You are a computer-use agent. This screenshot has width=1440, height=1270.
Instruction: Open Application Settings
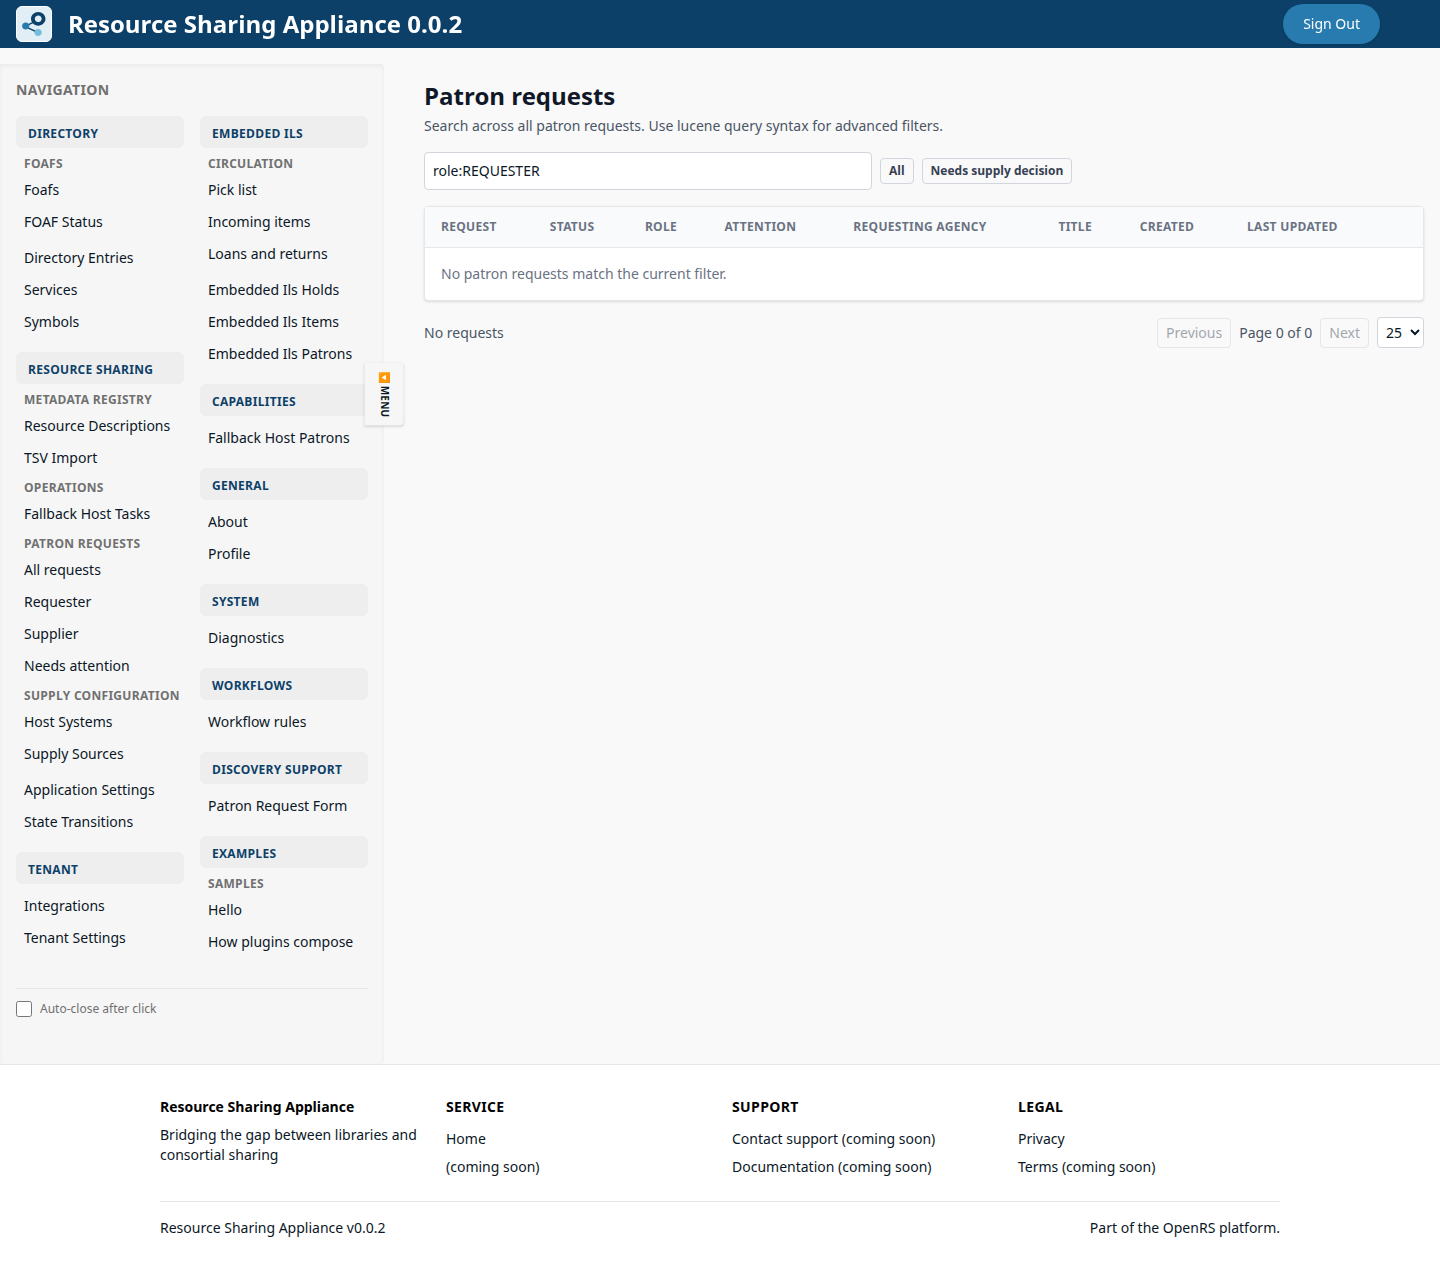tap(89, 790)
